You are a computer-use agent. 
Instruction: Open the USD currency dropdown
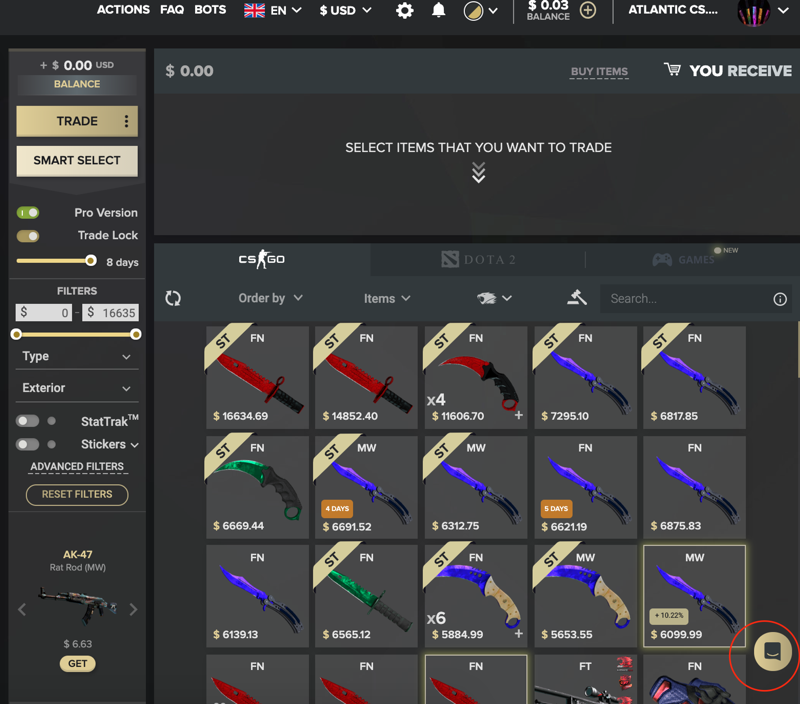345,10
